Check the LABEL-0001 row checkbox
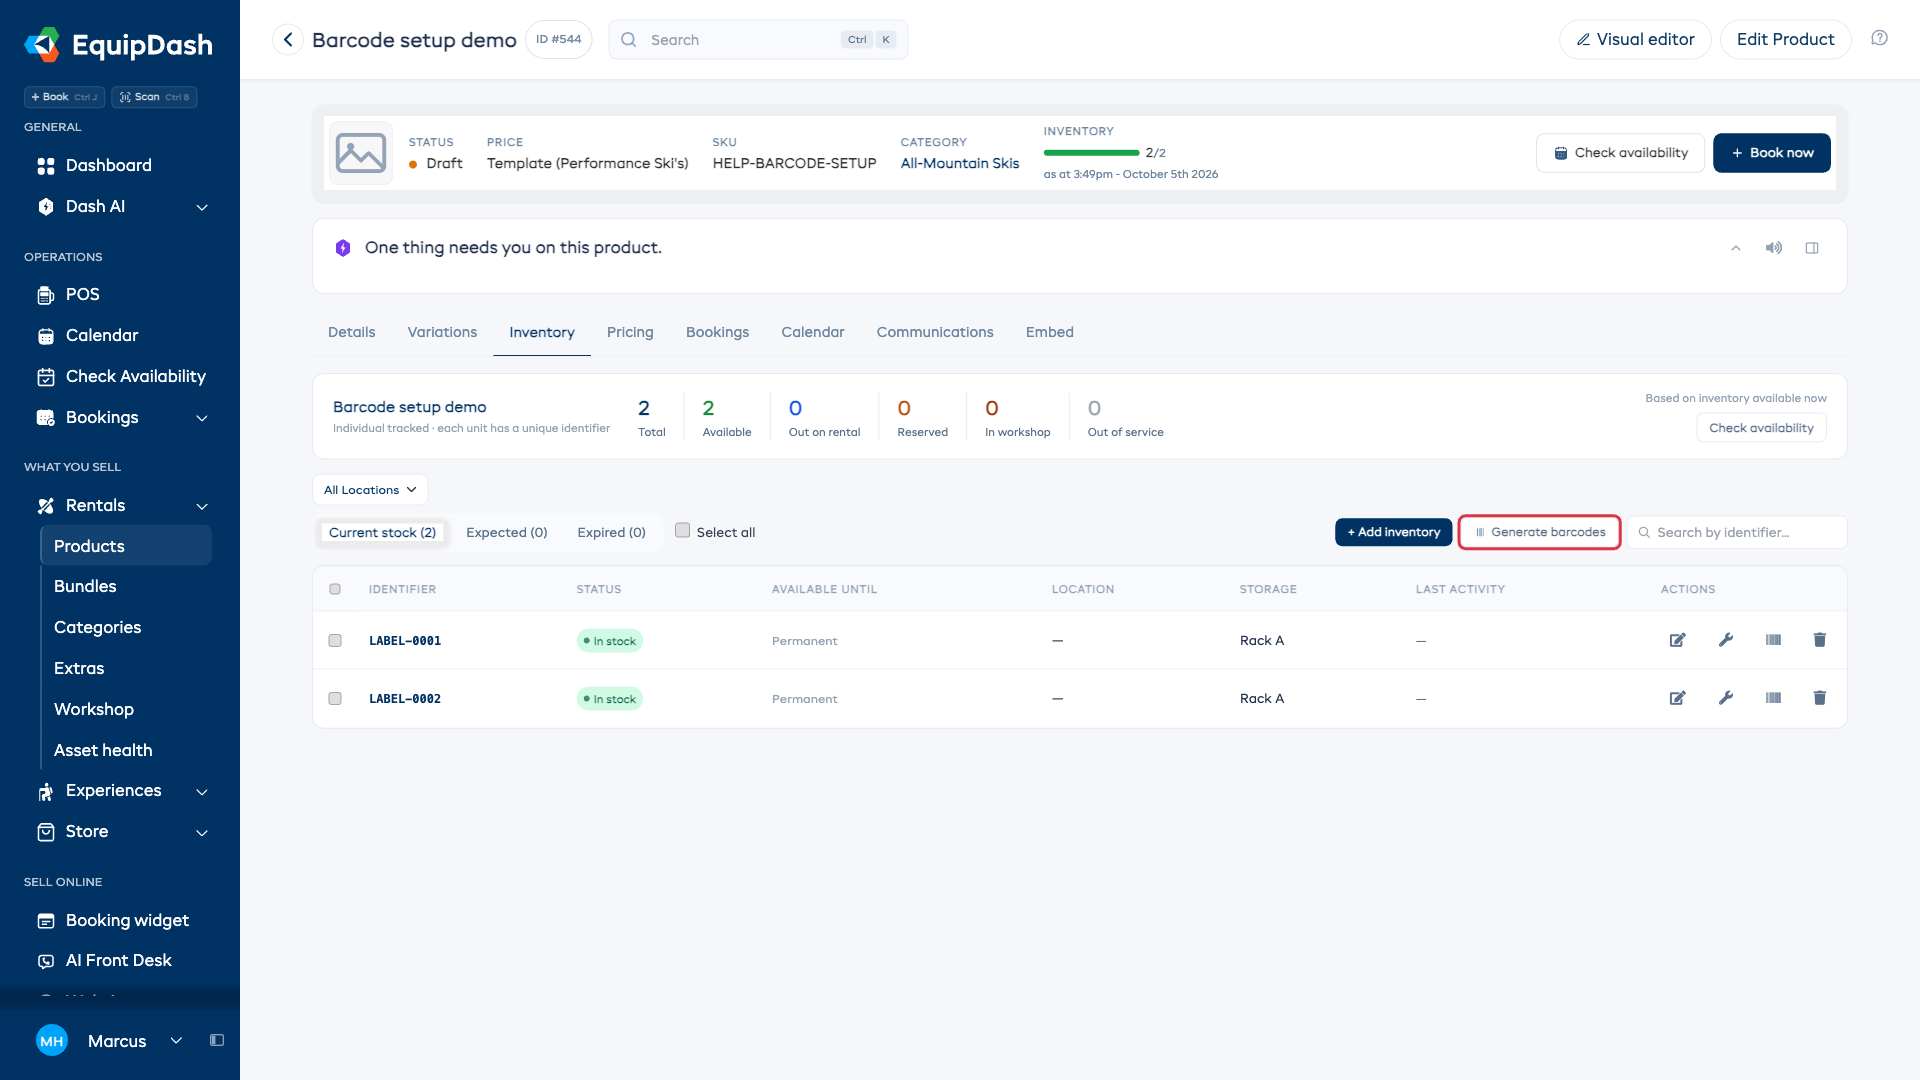1920x1080 pixels. pos(335,641)
